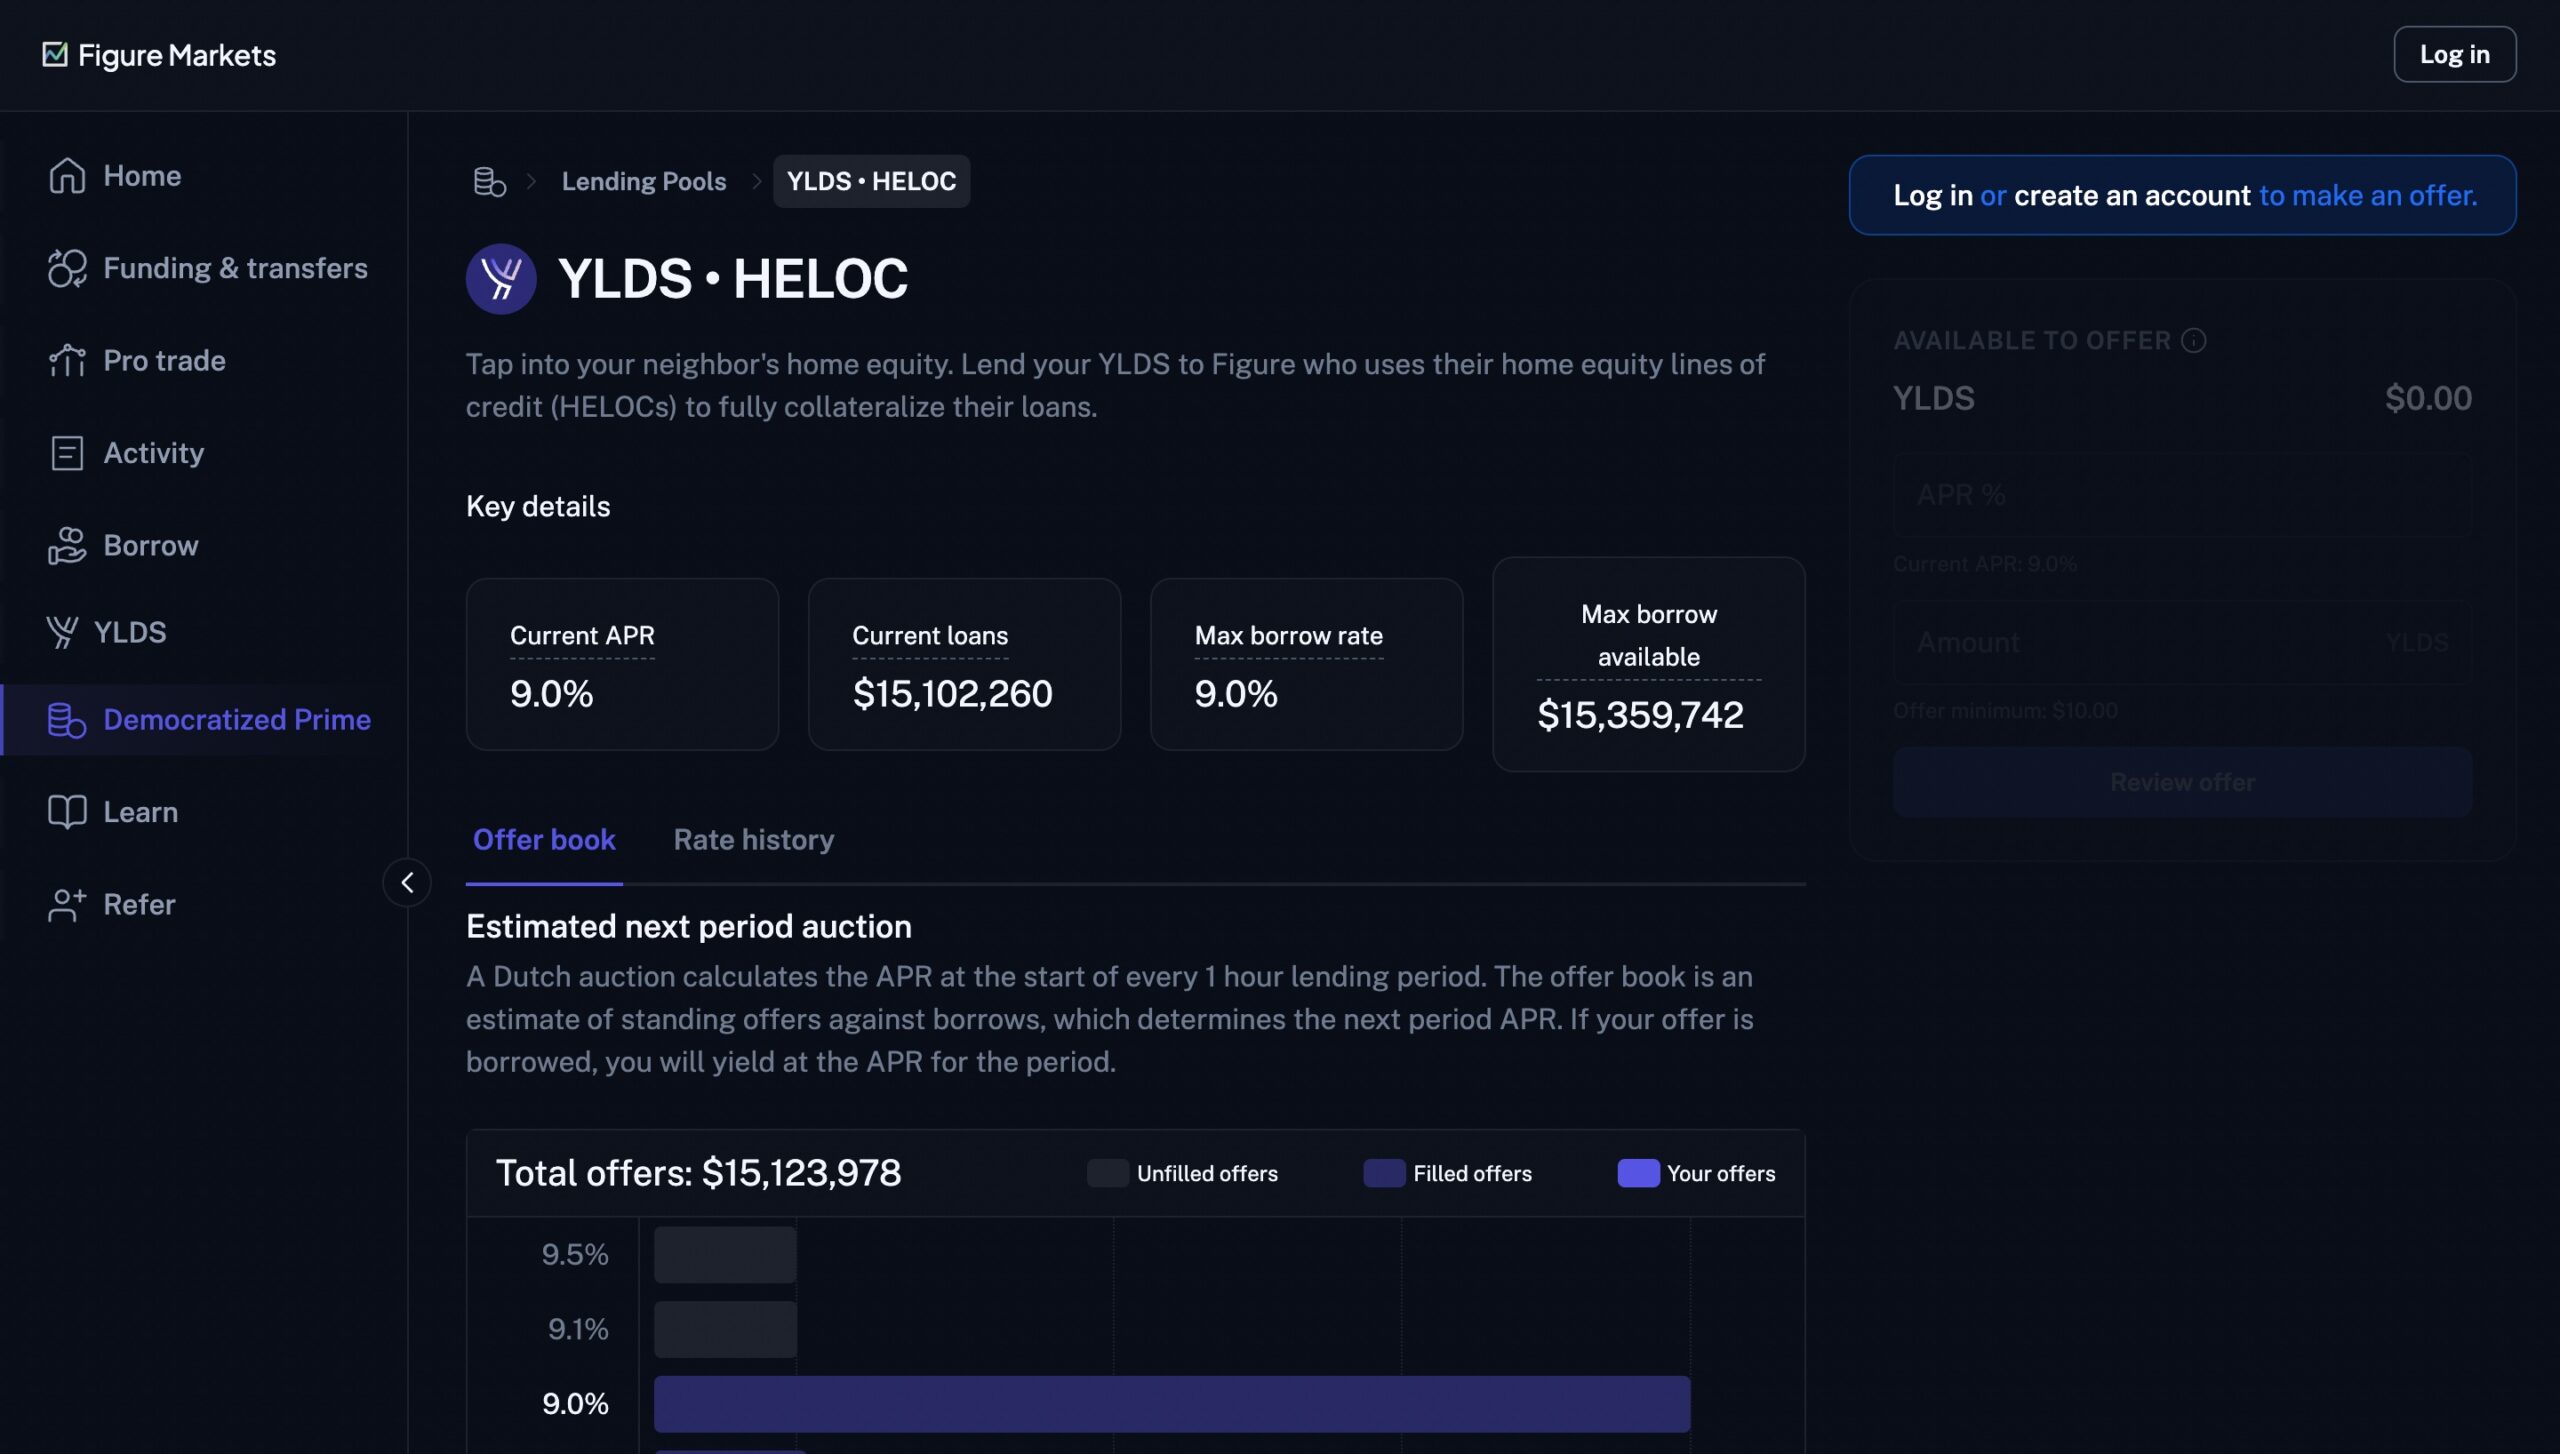
Task: Click the YLDS HELOC pool logo
Action: (x=501, y=279)
